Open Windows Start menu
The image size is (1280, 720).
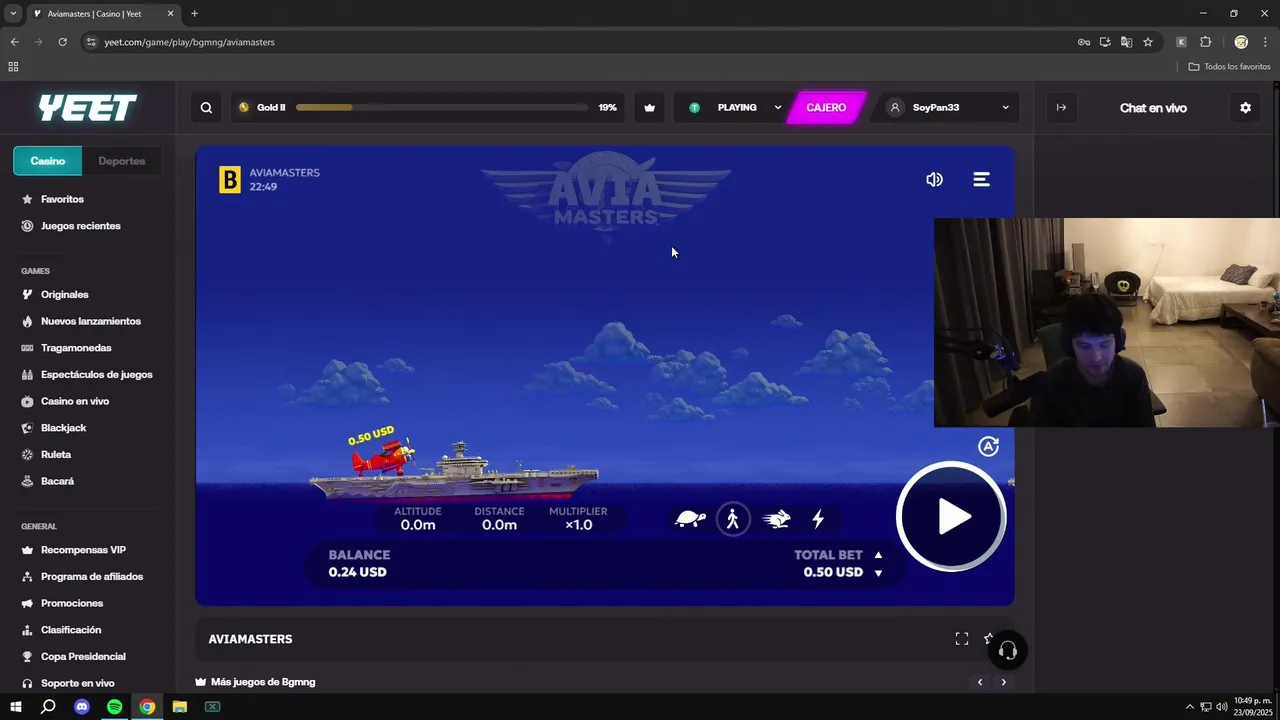coord(16,707)
